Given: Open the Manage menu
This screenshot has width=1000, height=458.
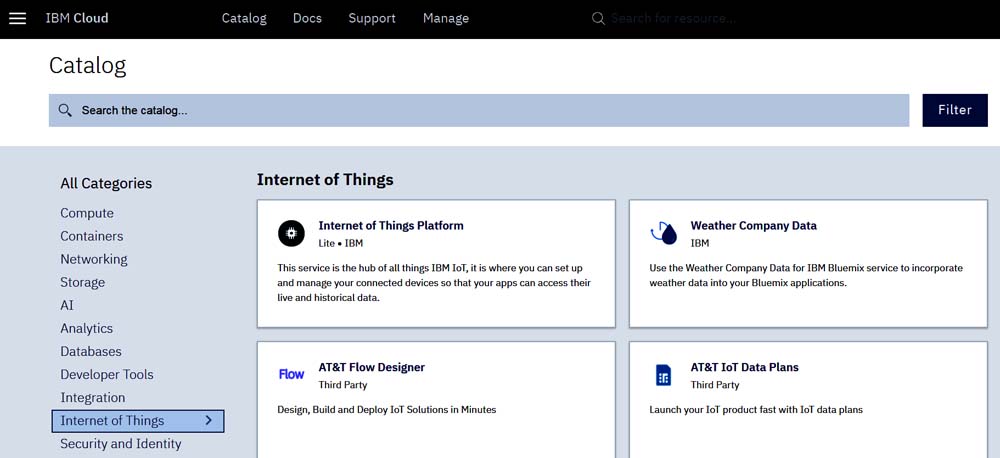Looking at the screenshot, I should tap(445, 18).
